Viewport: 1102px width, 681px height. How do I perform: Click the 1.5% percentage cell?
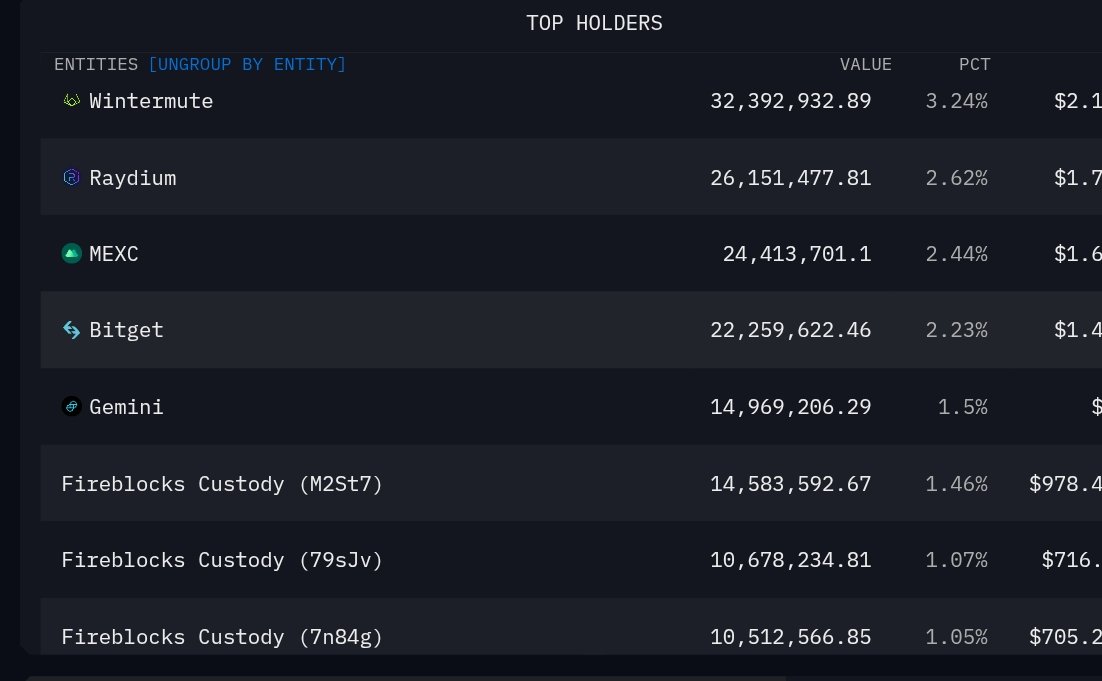pyautogui.click(x=963, y=407)
